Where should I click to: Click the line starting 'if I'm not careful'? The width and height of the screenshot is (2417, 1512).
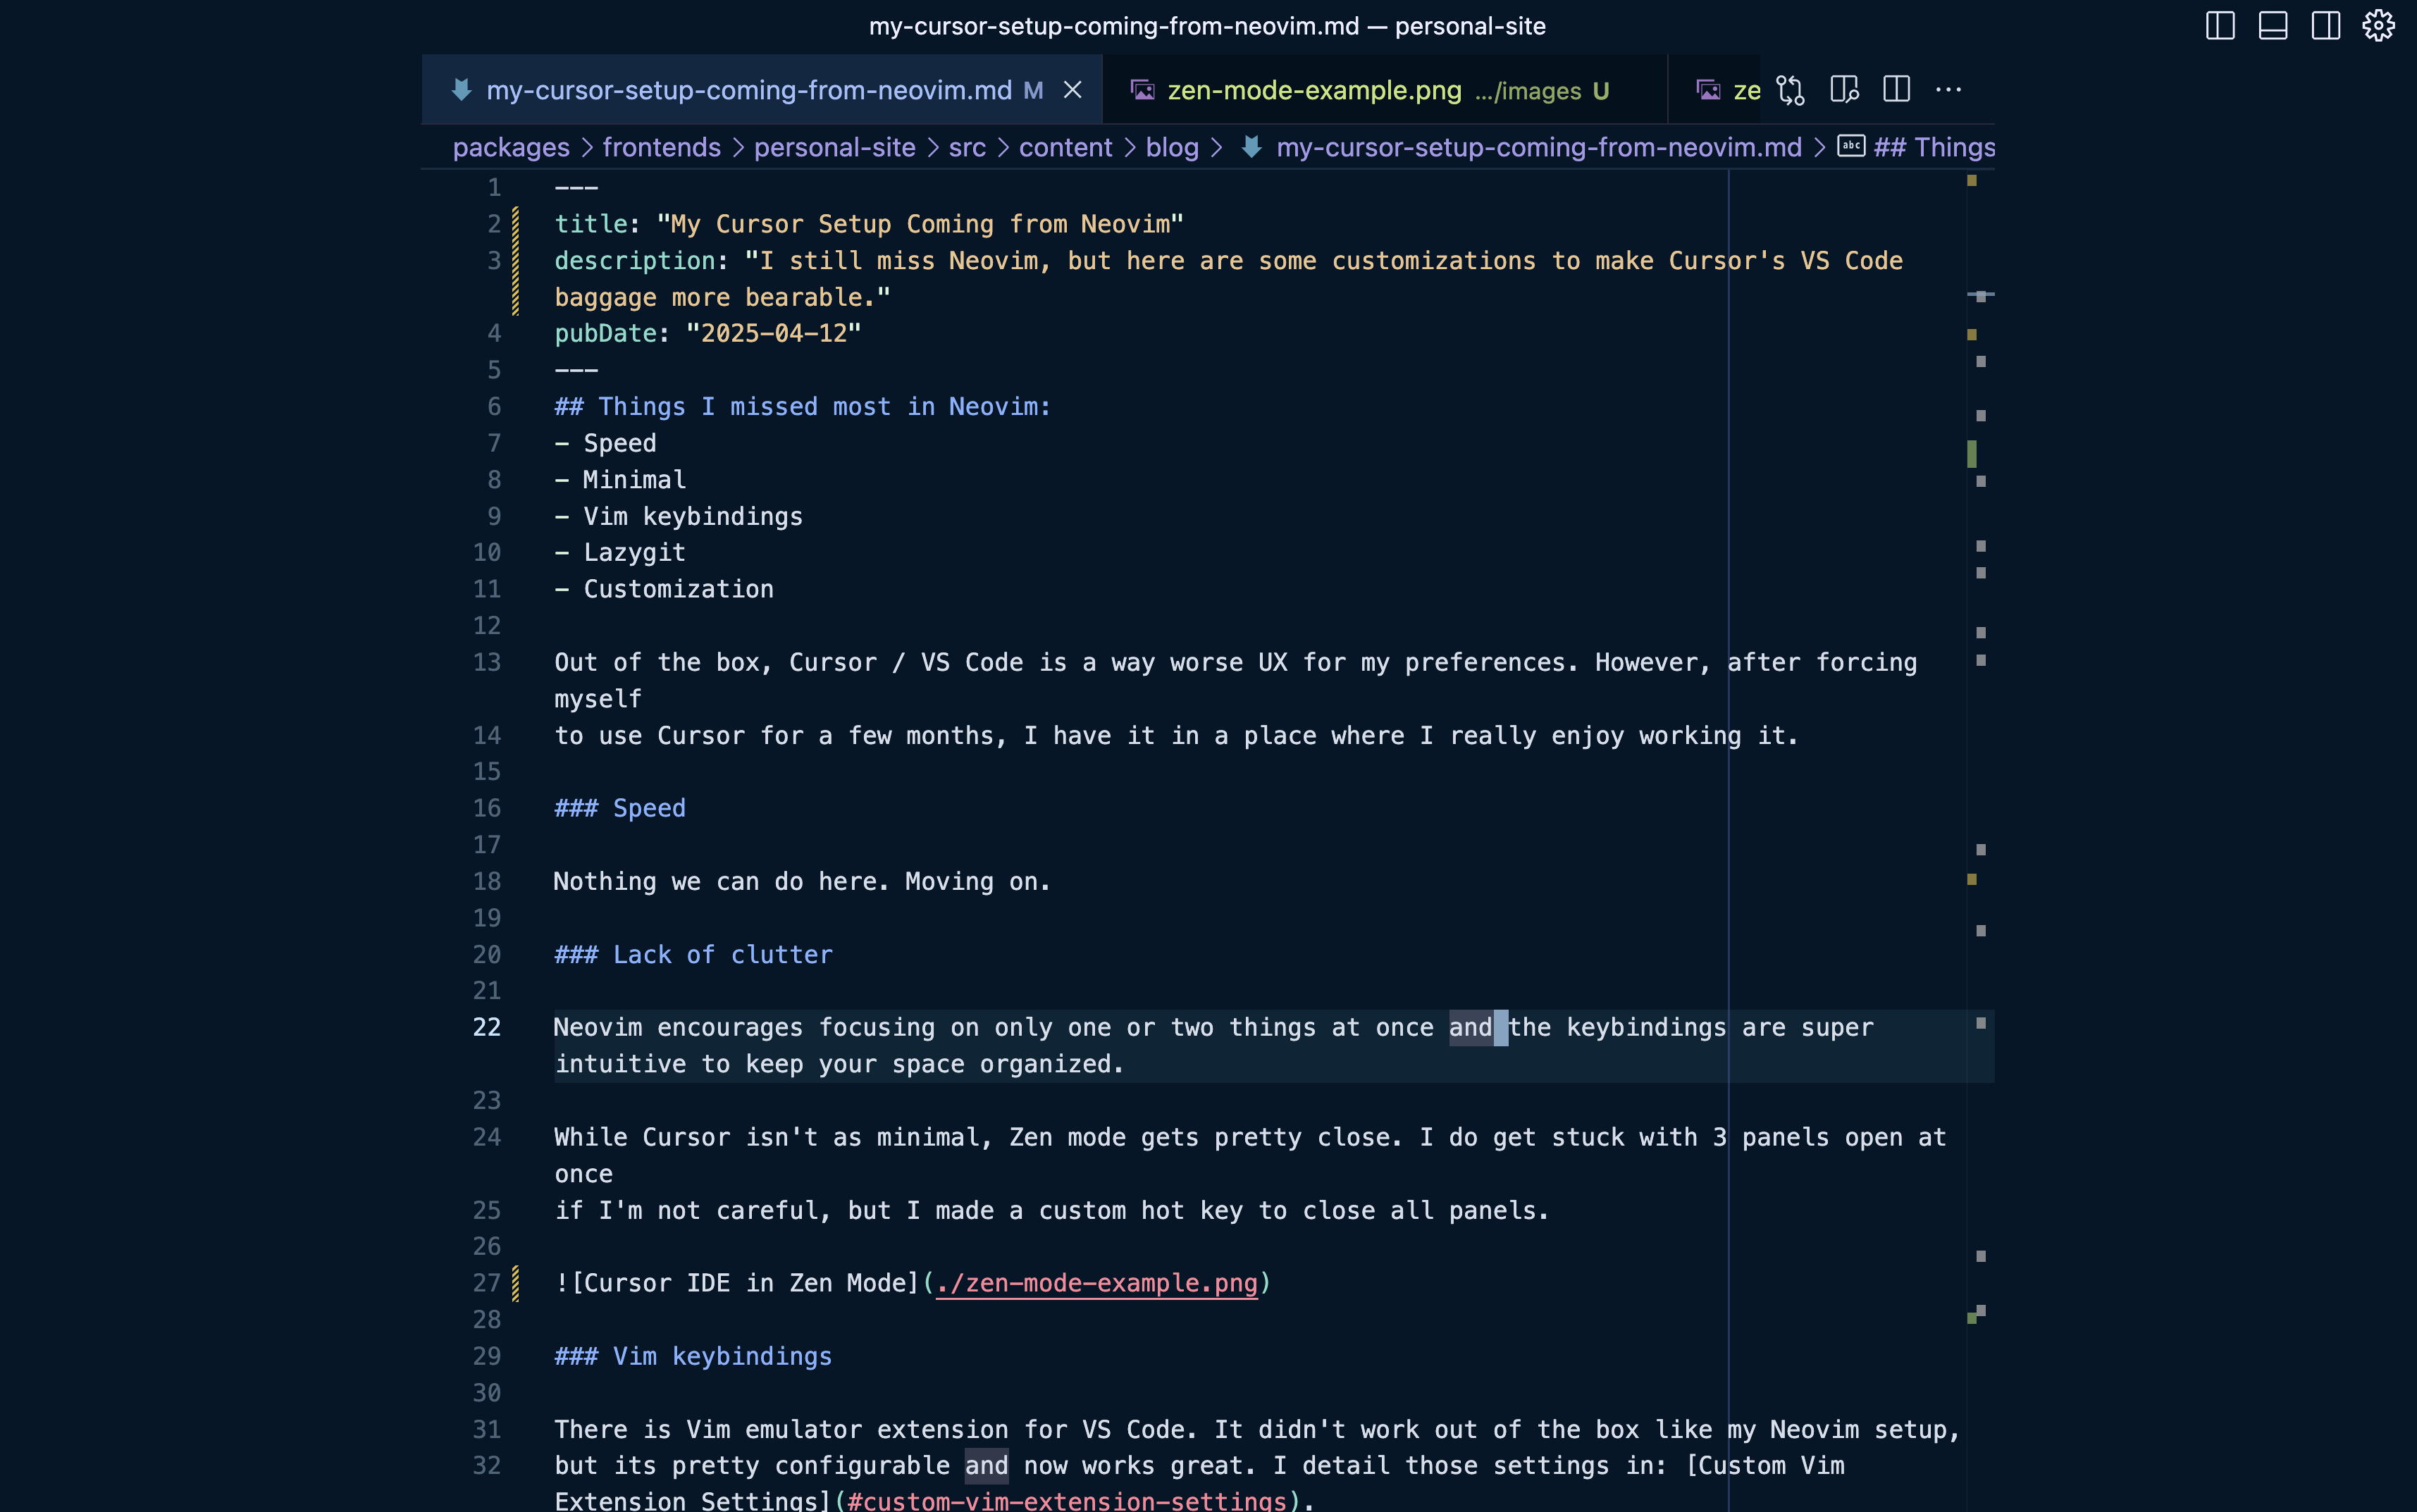point(1053,1210)
